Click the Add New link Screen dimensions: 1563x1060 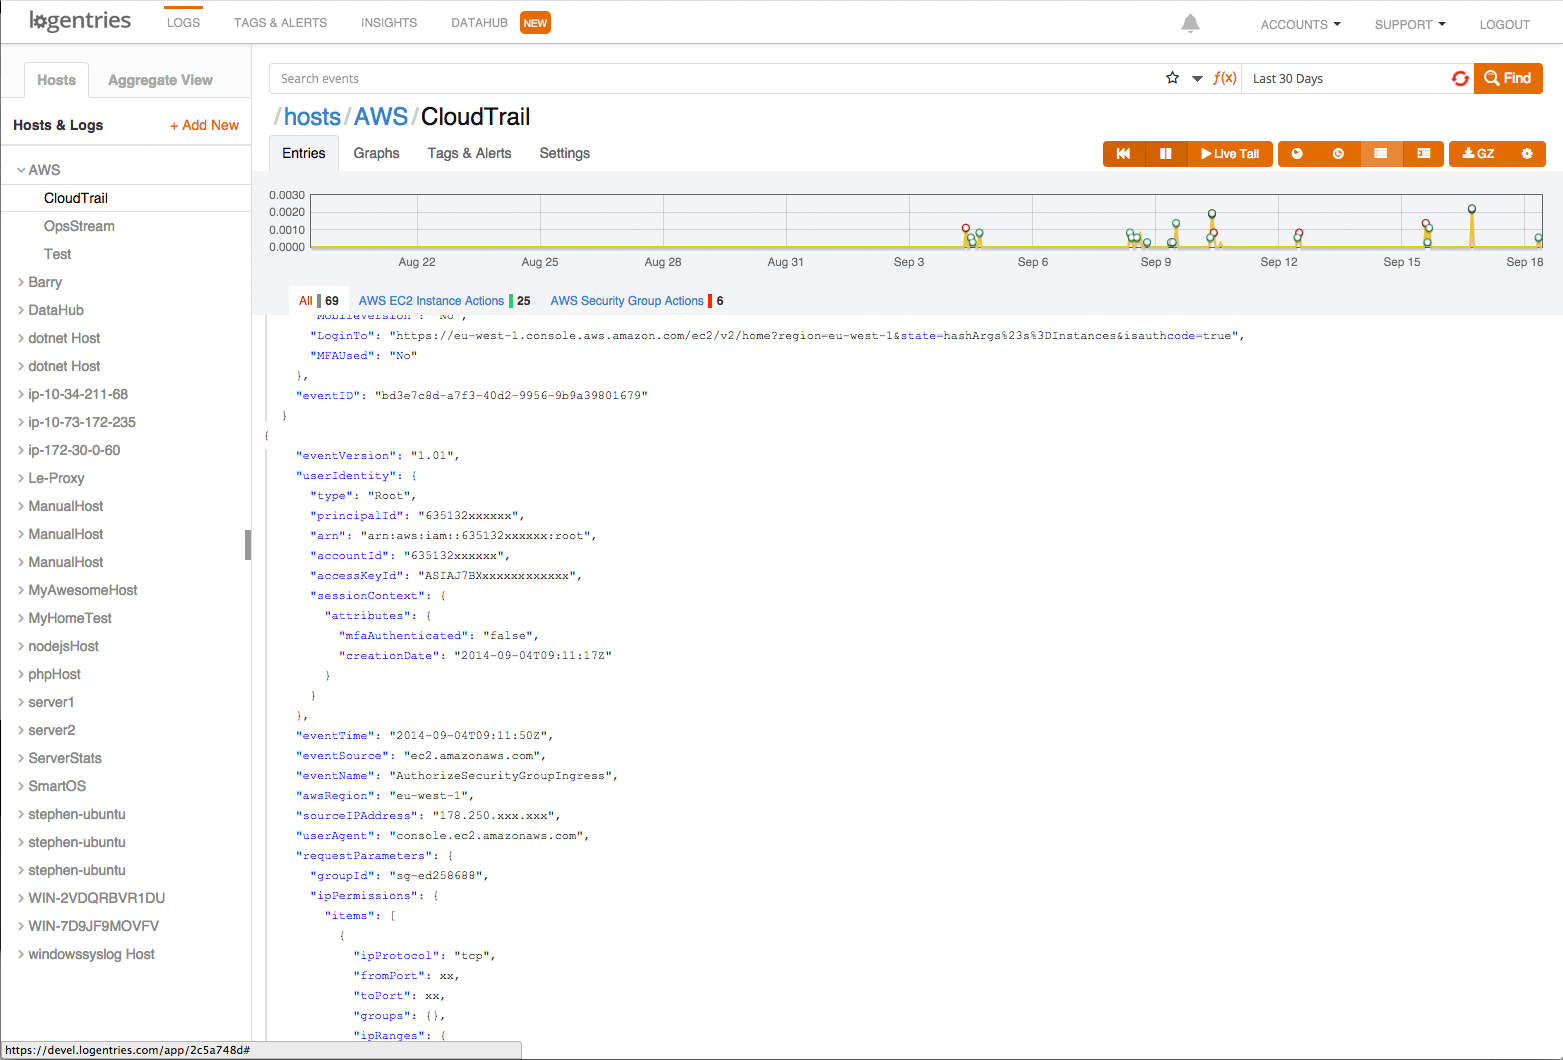(x=204, y=125)
